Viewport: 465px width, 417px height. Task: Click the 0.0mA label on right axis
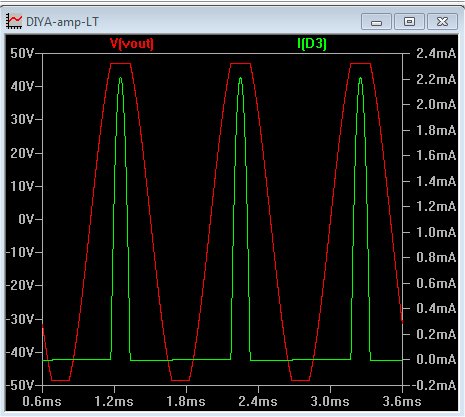click(436, 359)
